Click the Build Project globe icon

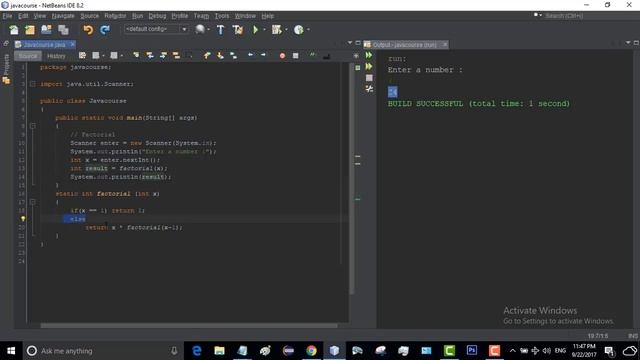click(200, 29)
